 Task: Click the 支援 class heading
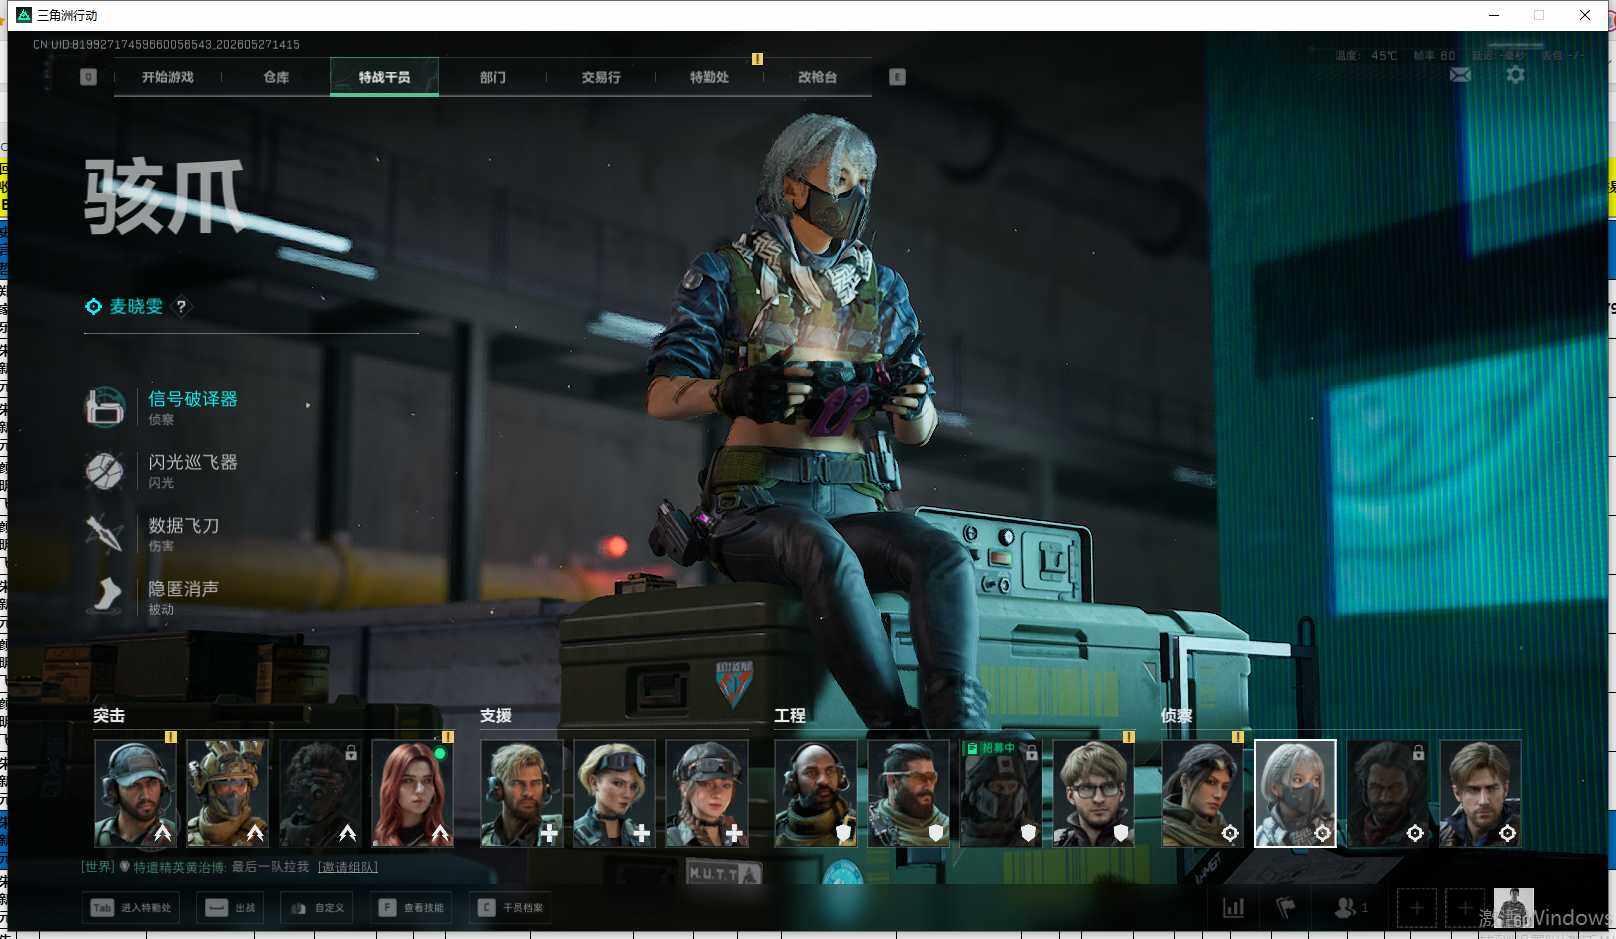(x=496, y=716)
